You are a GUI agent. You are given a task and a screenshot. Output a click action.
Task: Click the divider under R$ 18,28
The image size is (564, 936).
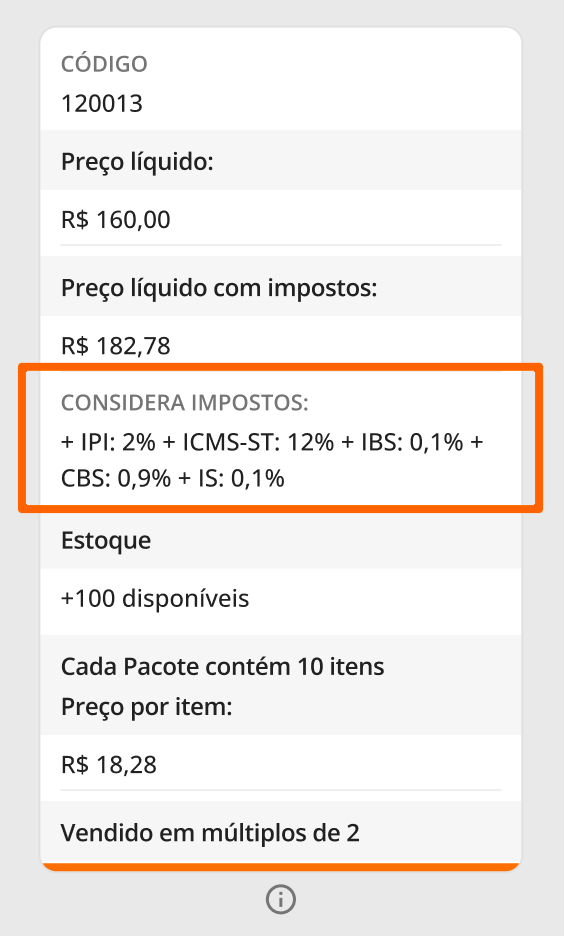[x=281, y=790]
